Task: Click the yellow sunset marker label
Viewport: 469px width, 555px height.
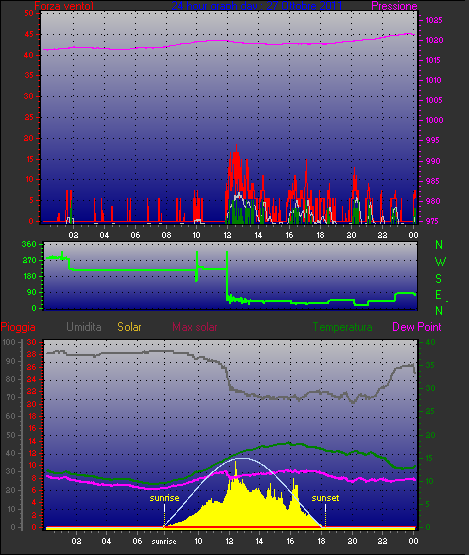Action: 325,498
